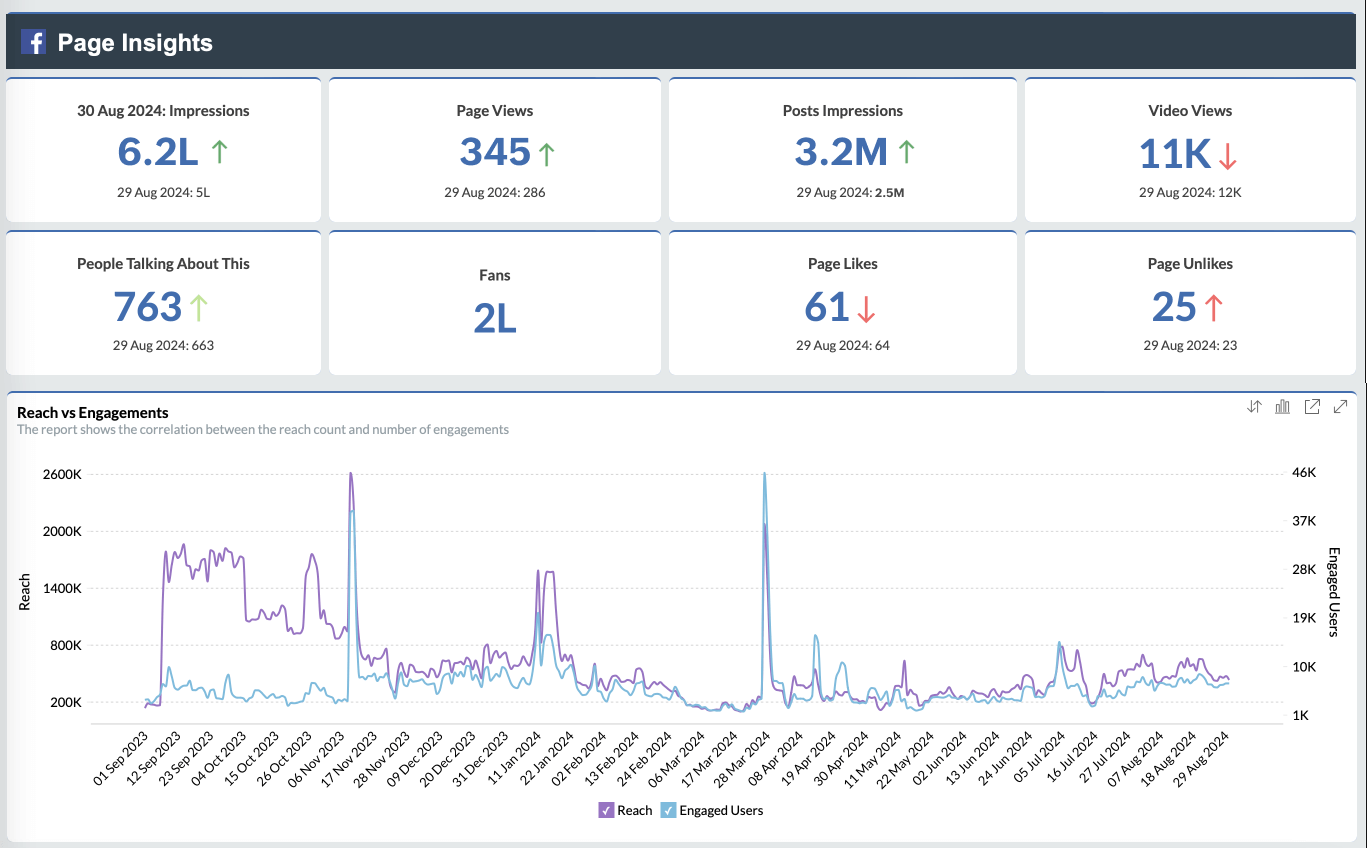1367x848 pixels.
Task: Expand chart to full screen icon
Action: click(x=1341, y=406)
